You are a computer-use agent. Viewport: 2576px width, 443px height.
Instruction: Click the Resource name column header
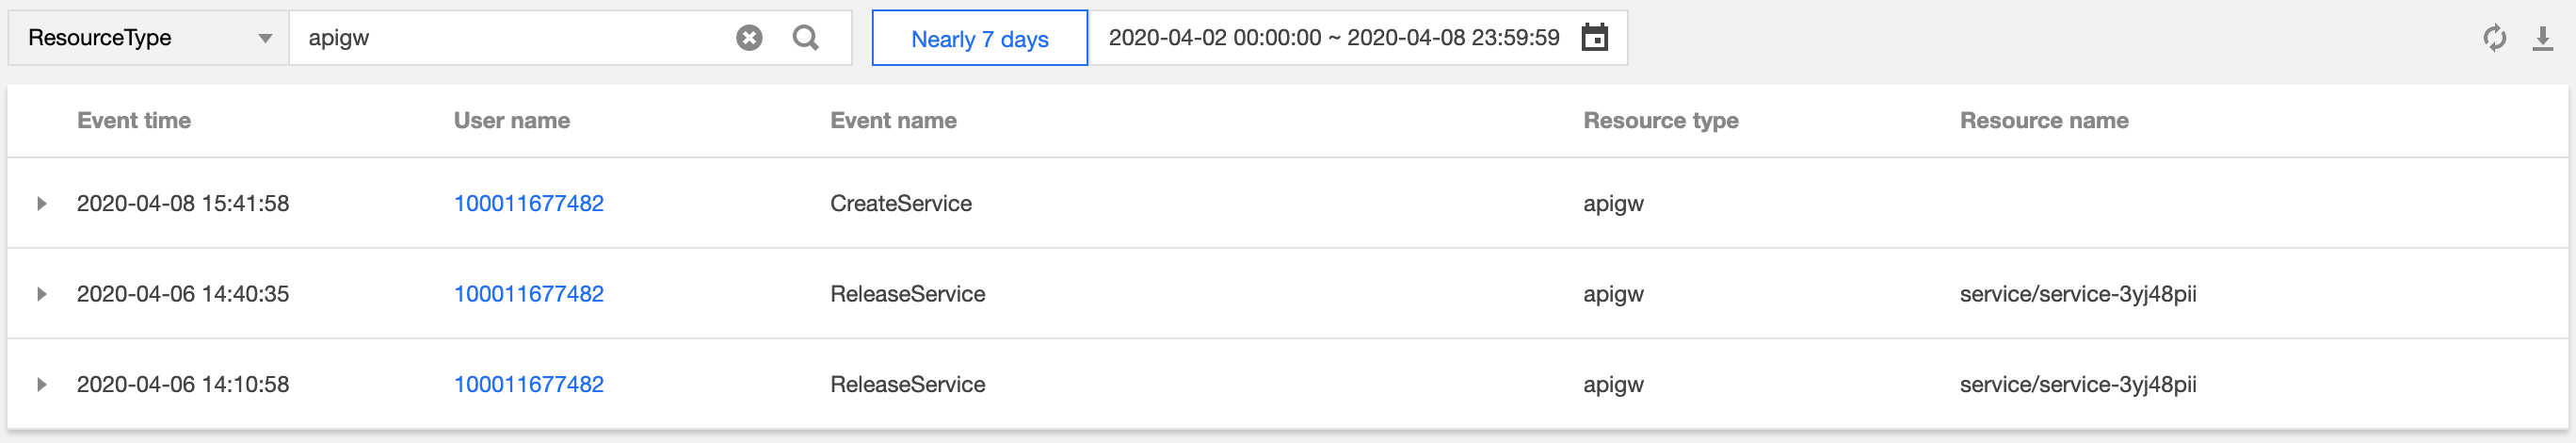[x=2043, y=121]
